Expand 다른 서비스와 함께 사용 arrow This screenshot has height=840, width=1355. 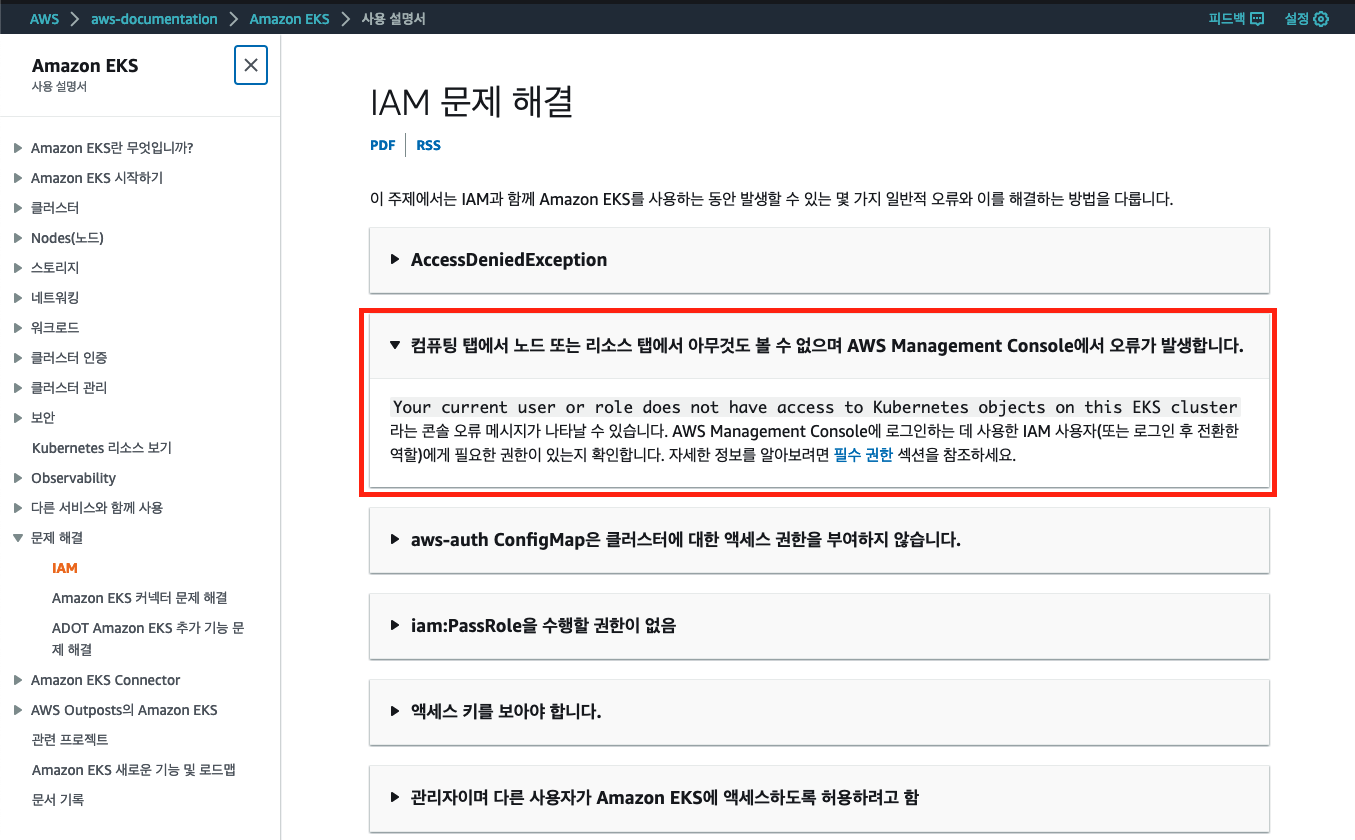tap(18, 508)
